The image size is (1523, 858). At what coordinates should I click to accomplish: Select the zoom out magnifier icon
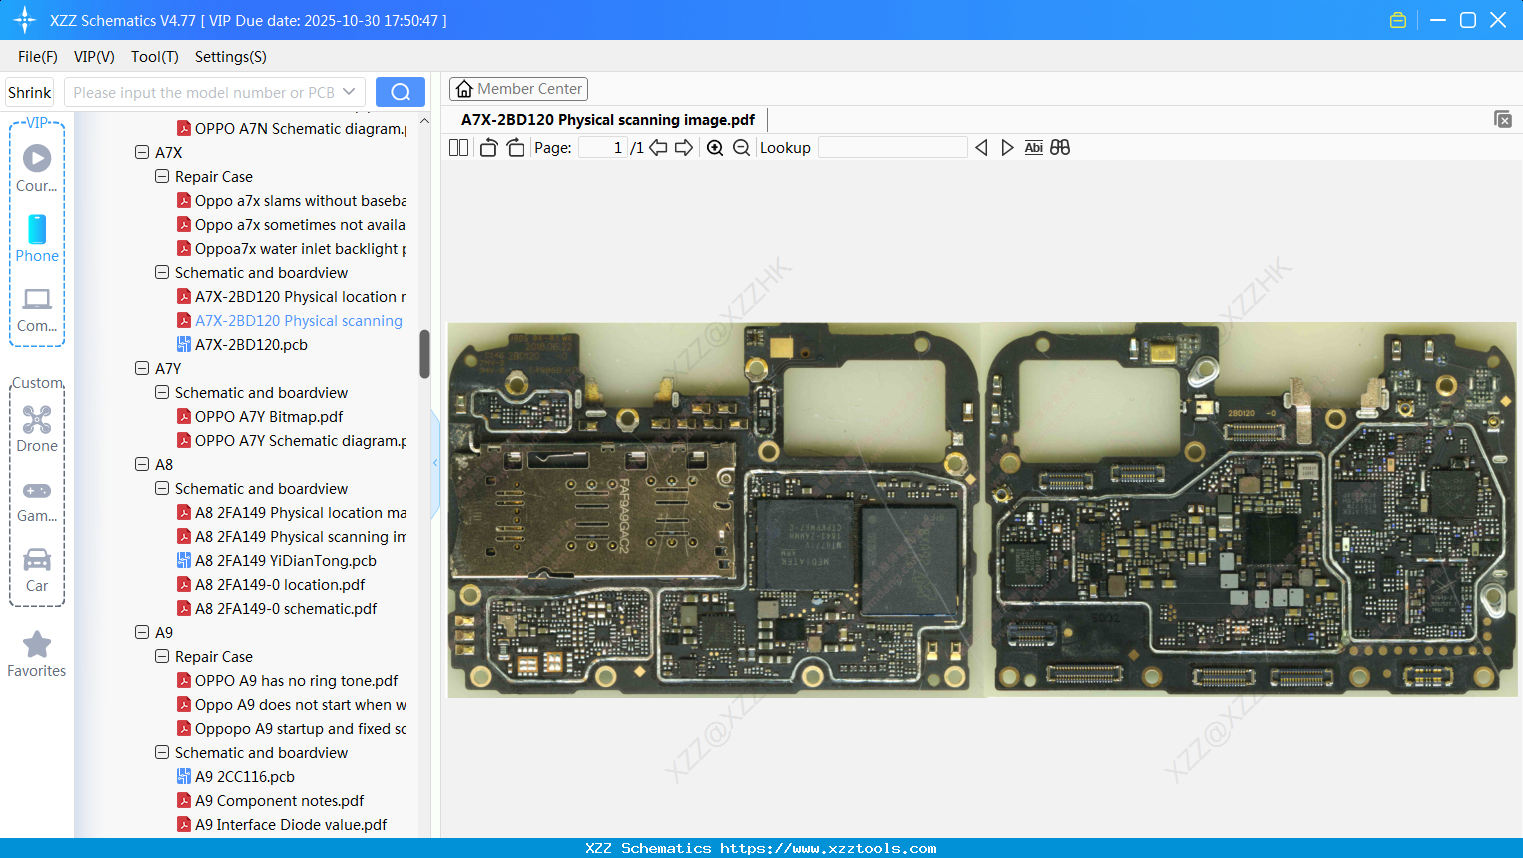pyautogui.click(x=741, y=147)
